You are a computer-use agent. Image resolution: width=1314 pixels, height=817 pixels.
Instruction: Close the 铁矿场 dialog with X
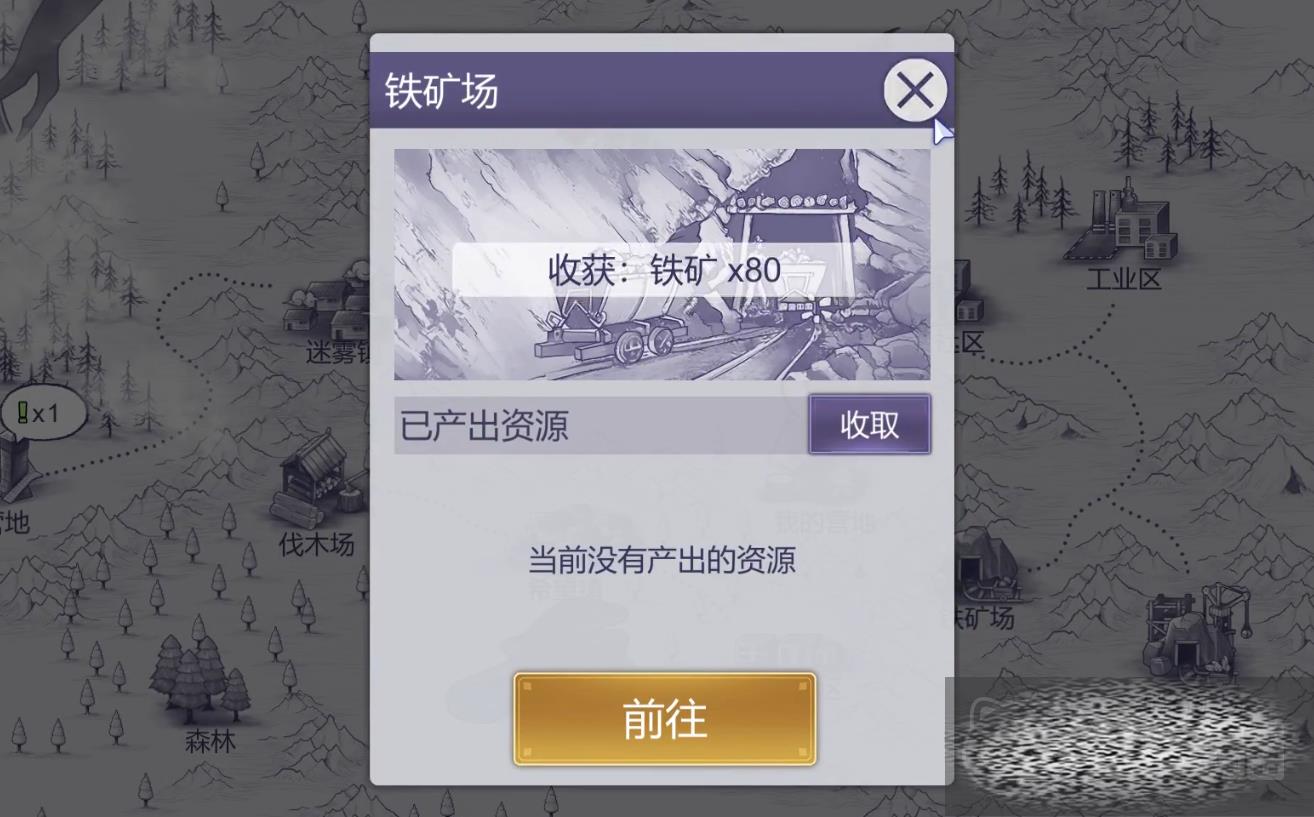(915, 91)
